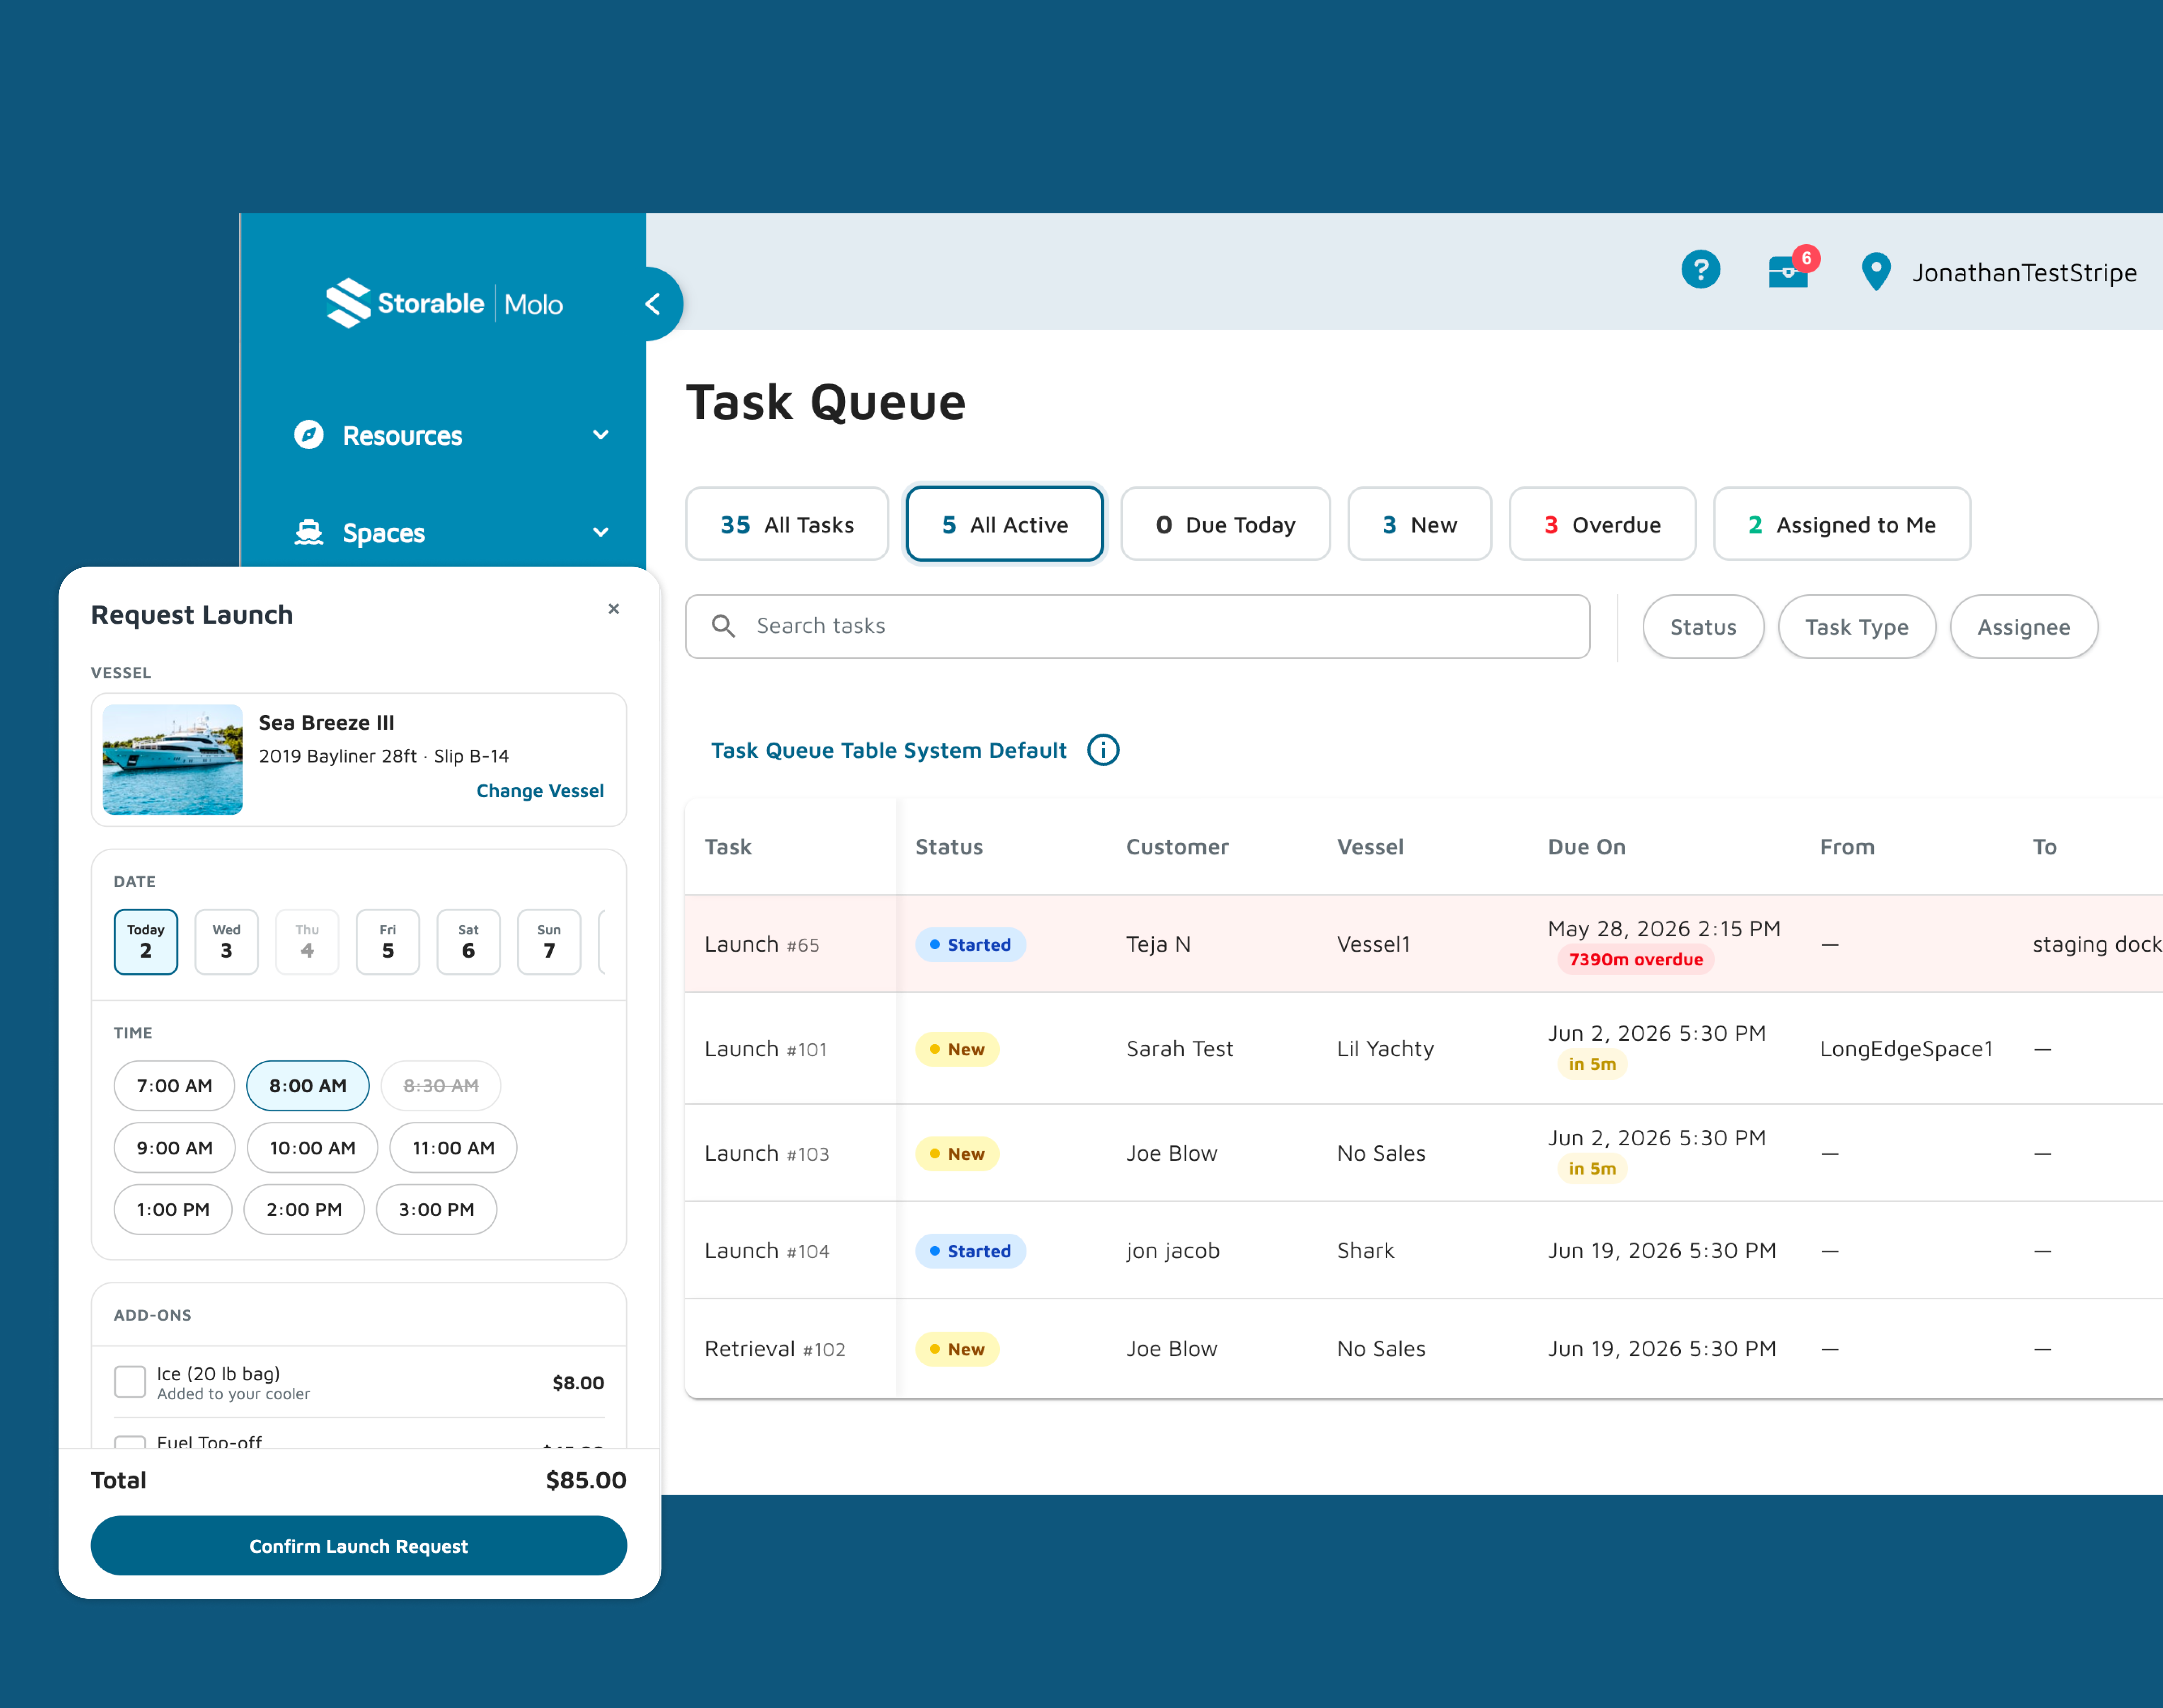Open the help question mark icon
This screenshot has width=2163, height=1708.
tap(1700, 270)
